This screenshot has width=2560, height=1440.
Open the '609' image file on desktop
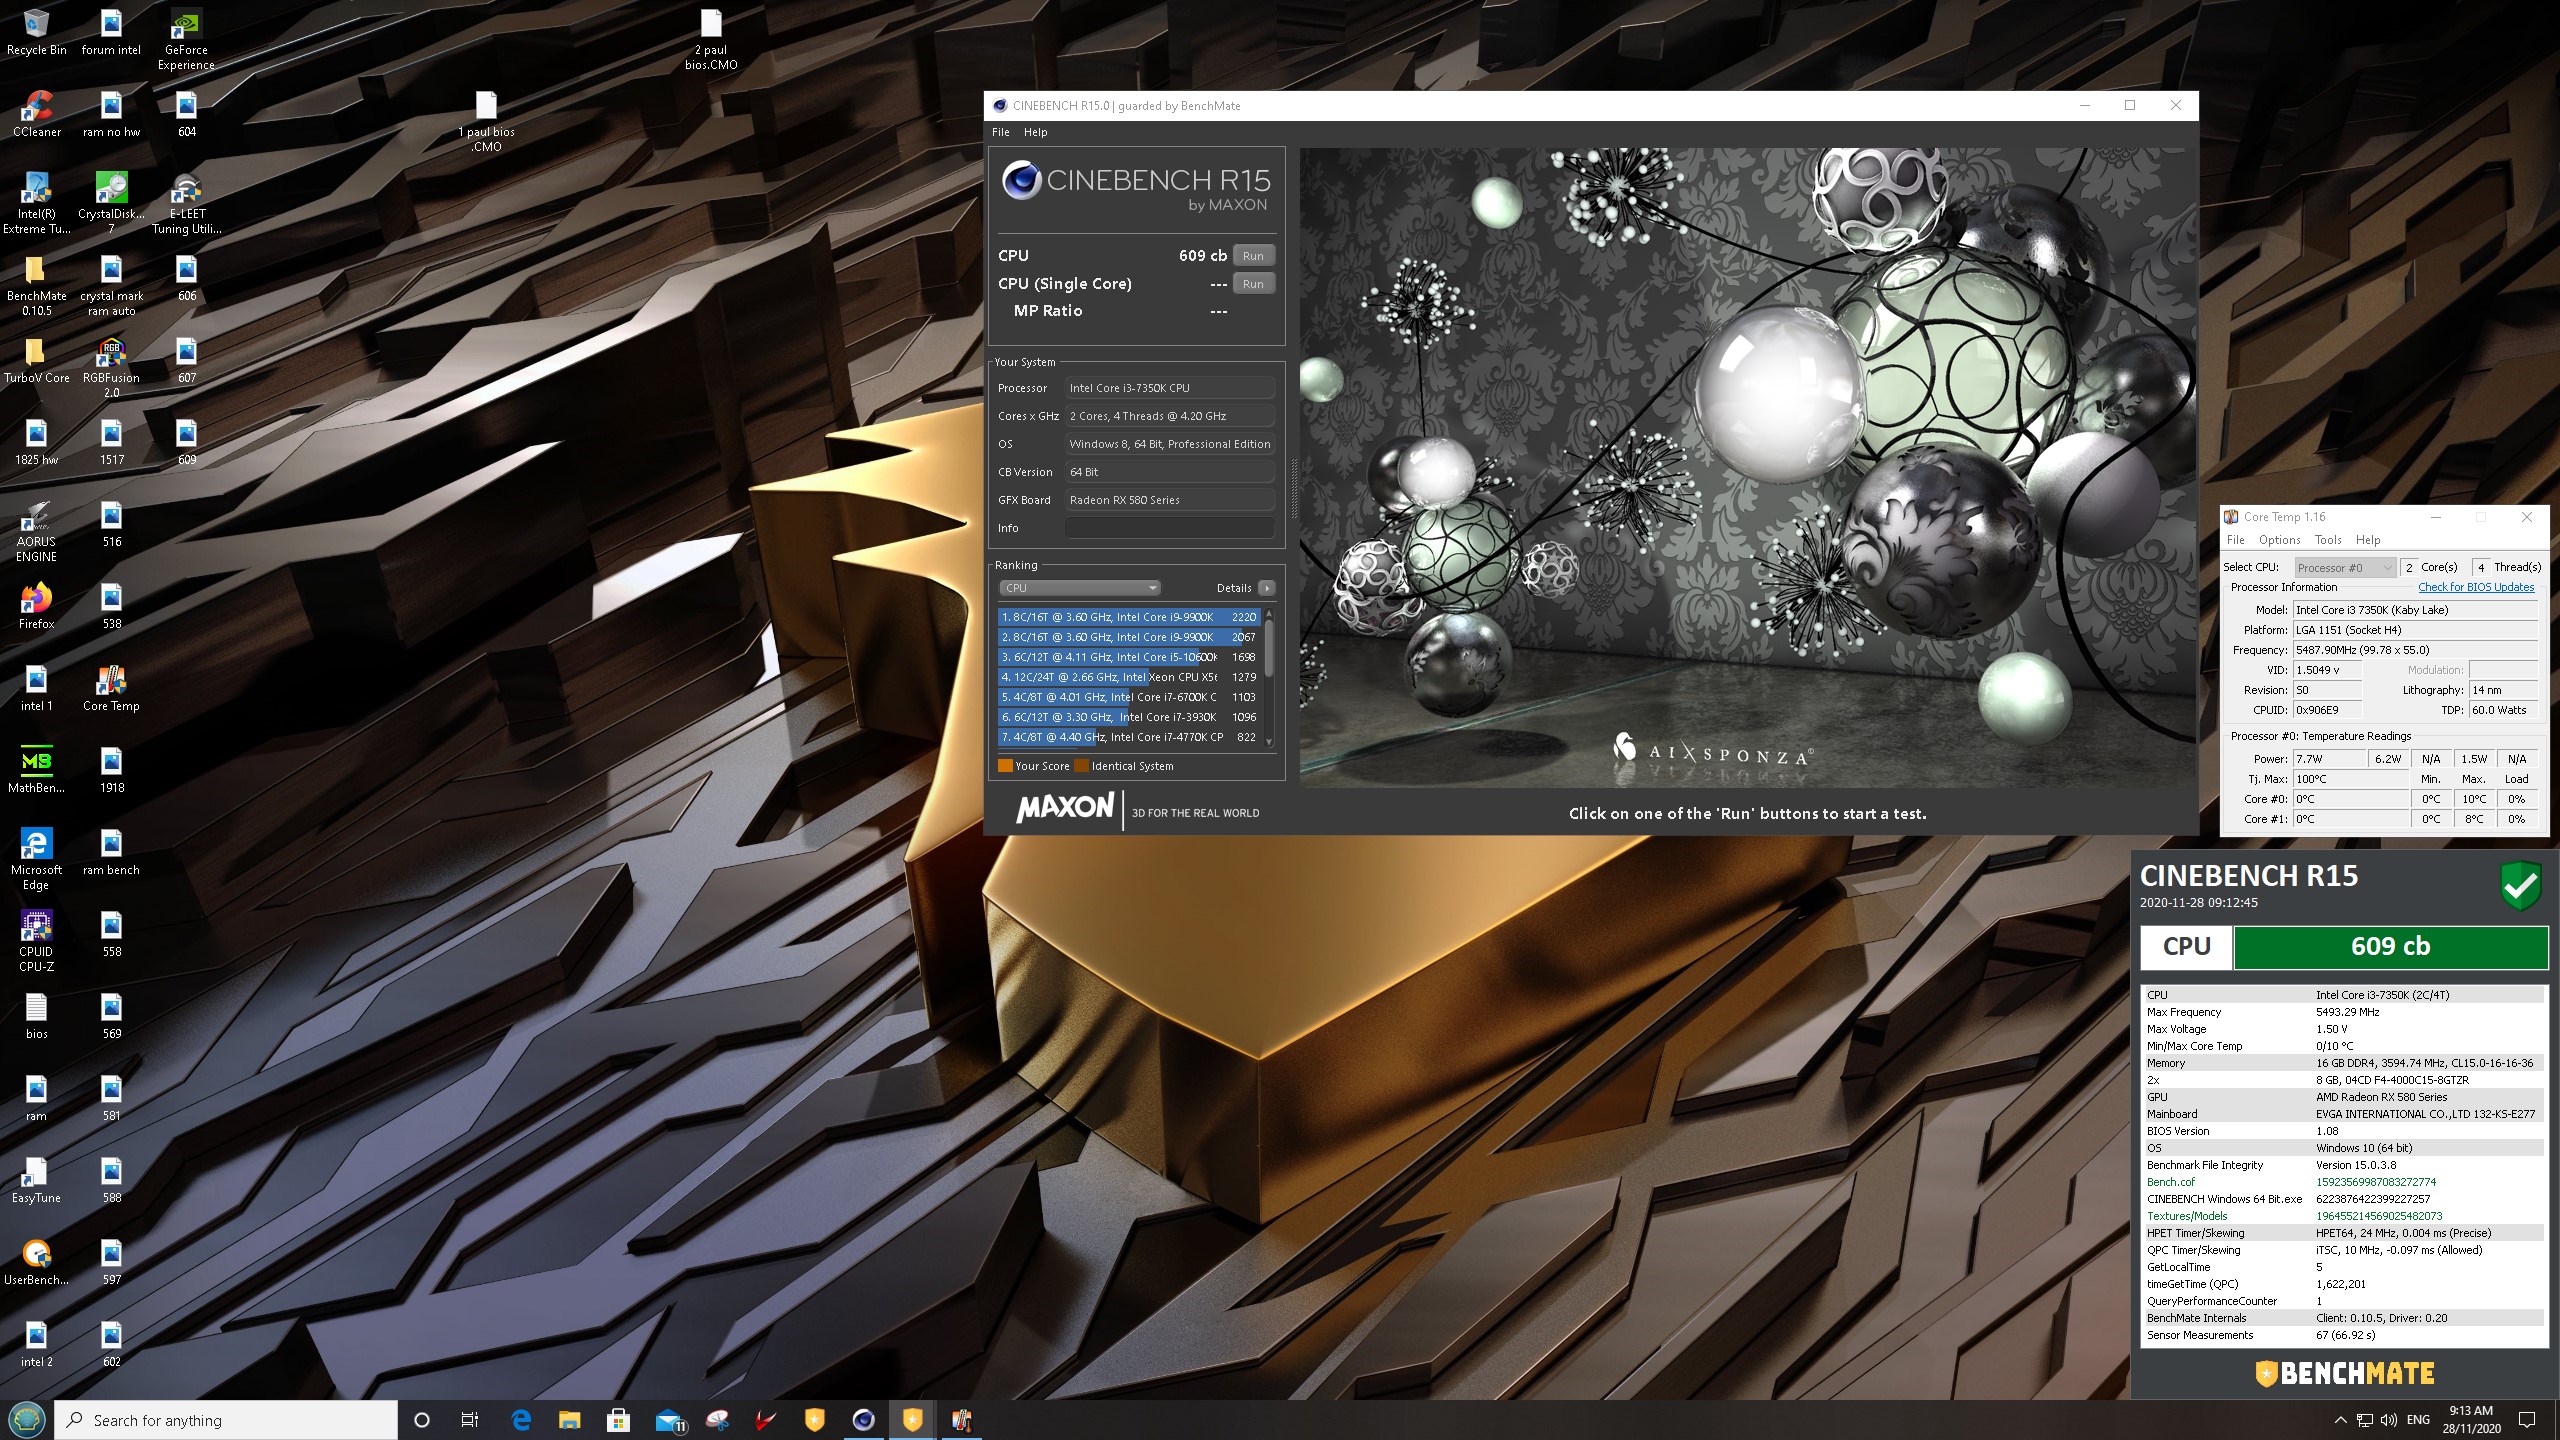[186, 442]
